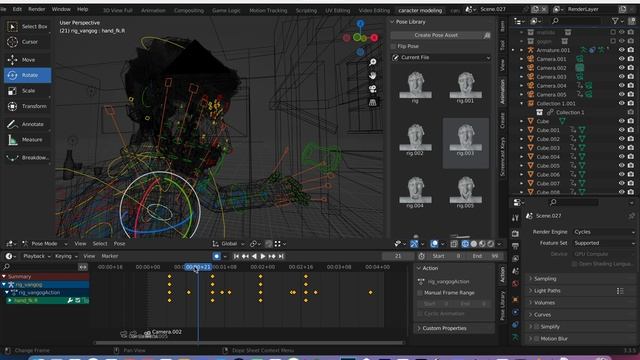
Task: Open the Pose Mode dropdown
Action: 44,244
